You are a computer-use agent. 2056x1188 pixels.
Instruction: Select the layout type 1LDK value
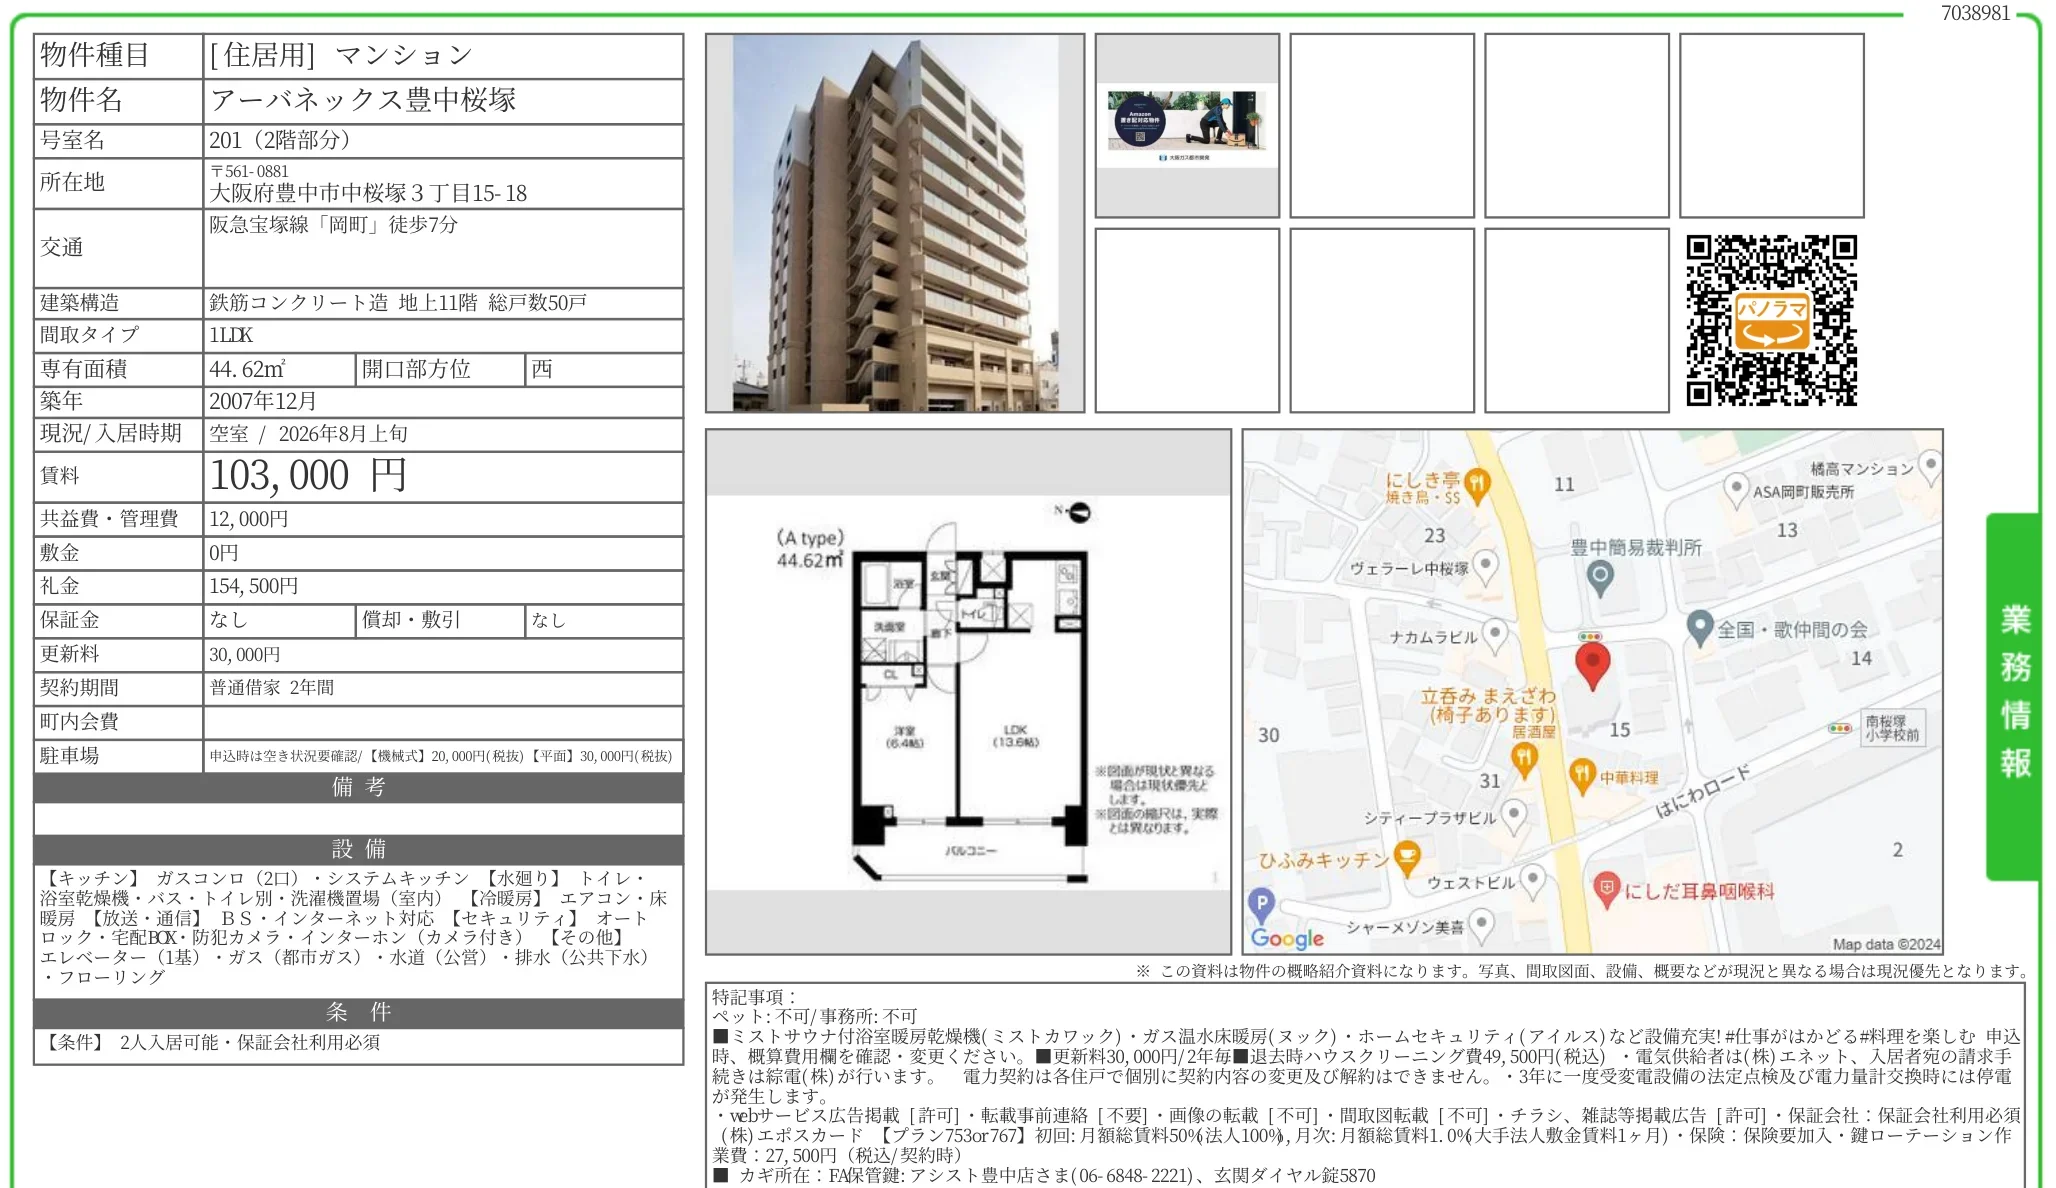[x=231, y=335]
